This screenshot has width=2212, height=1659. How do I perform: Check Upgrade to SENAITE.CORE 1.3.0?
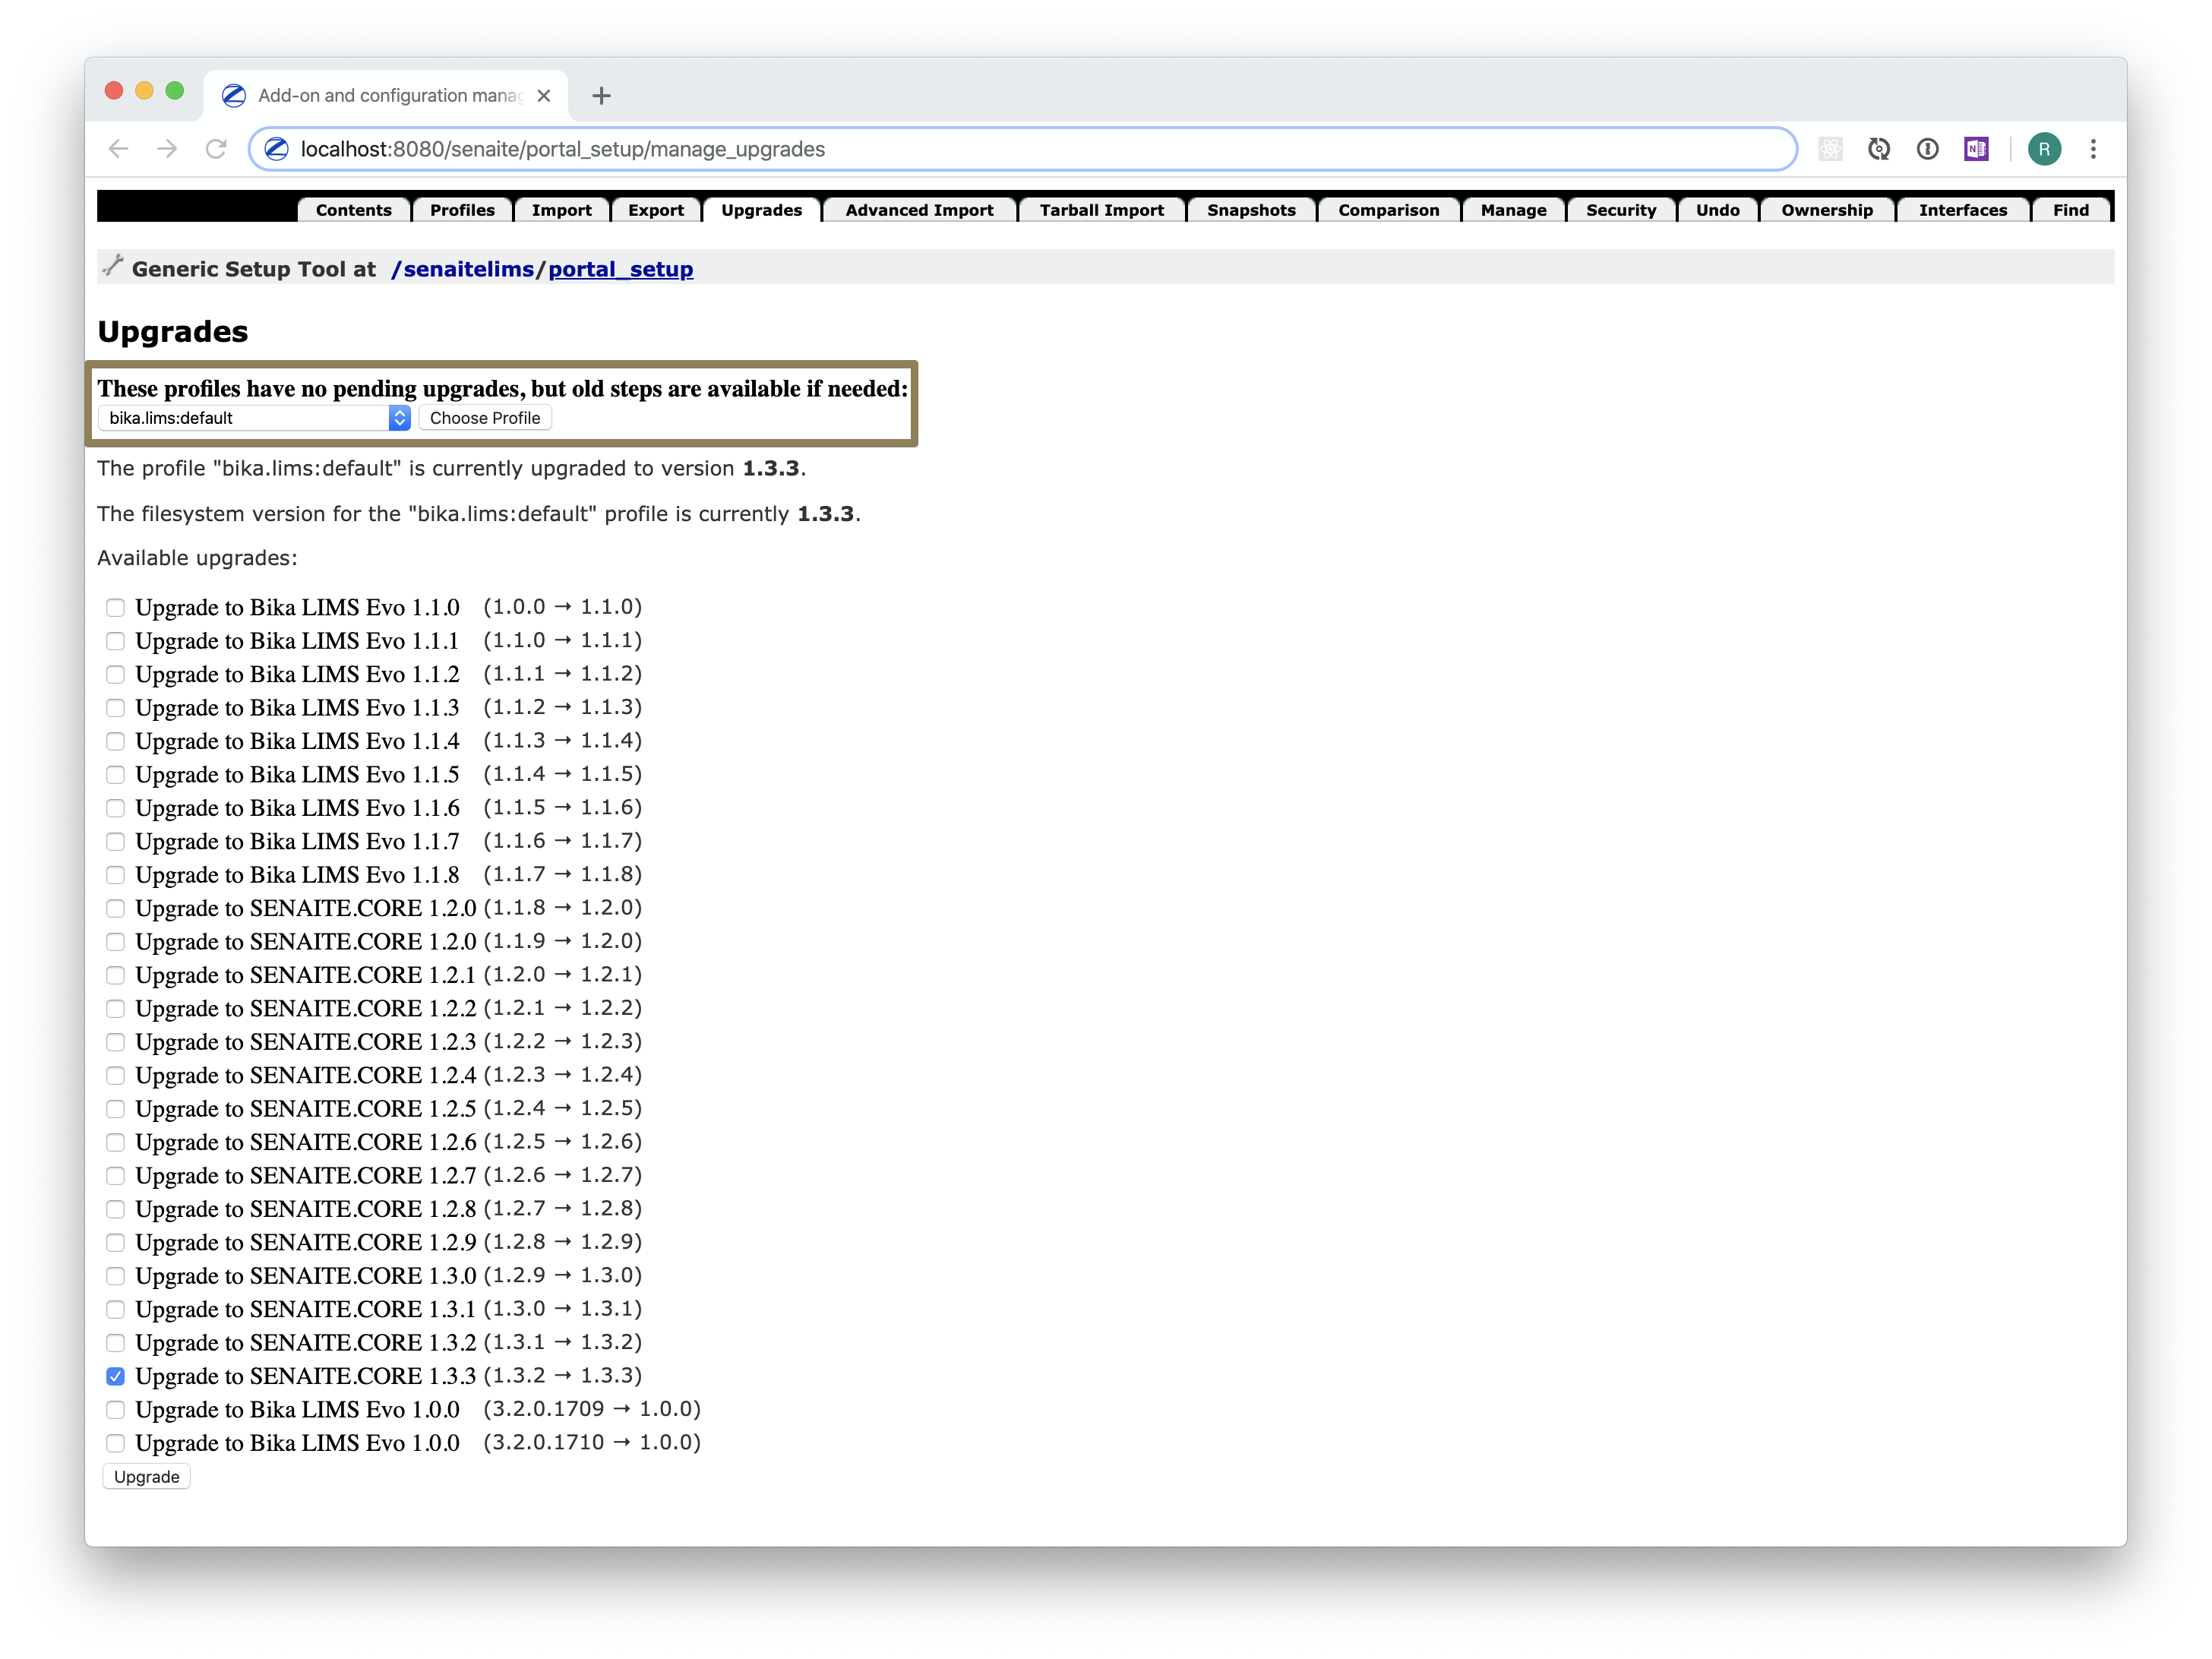(x=116, y=1276)
